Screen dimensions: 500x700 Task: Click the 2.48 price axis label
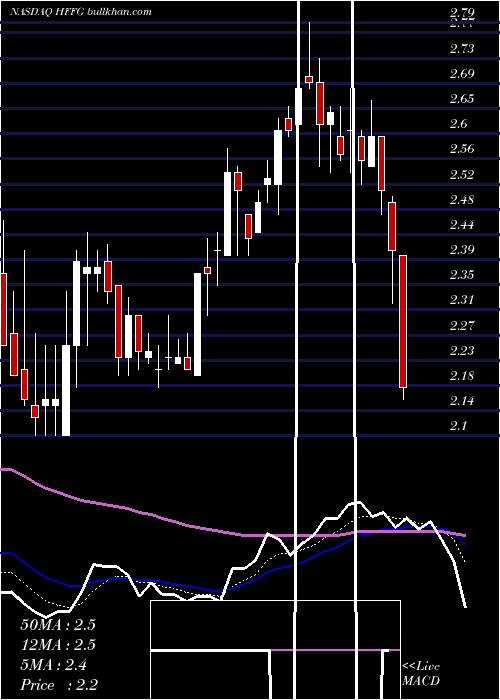[462, 199]
